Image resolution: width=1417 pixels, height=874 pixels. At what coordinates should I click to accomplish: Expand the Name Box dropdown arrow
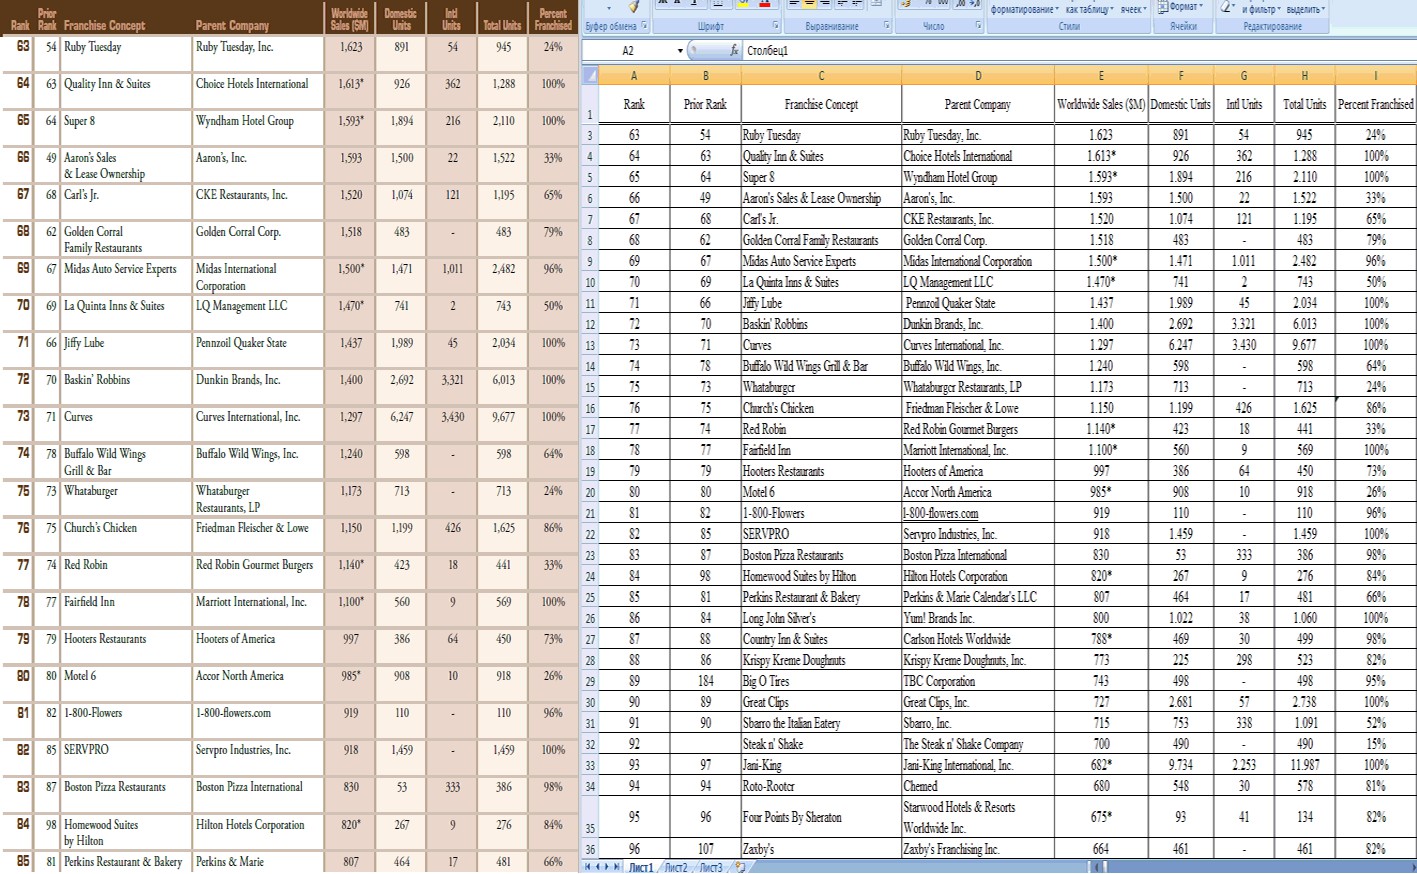tap(680, 50)
